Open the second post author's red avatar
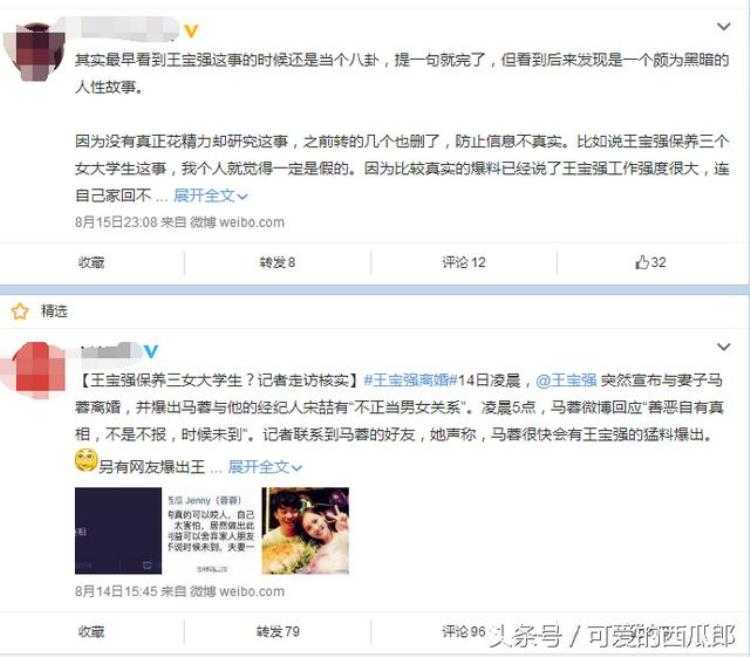The width and height of the screenshot is (750, 657). tap(34, 370)
